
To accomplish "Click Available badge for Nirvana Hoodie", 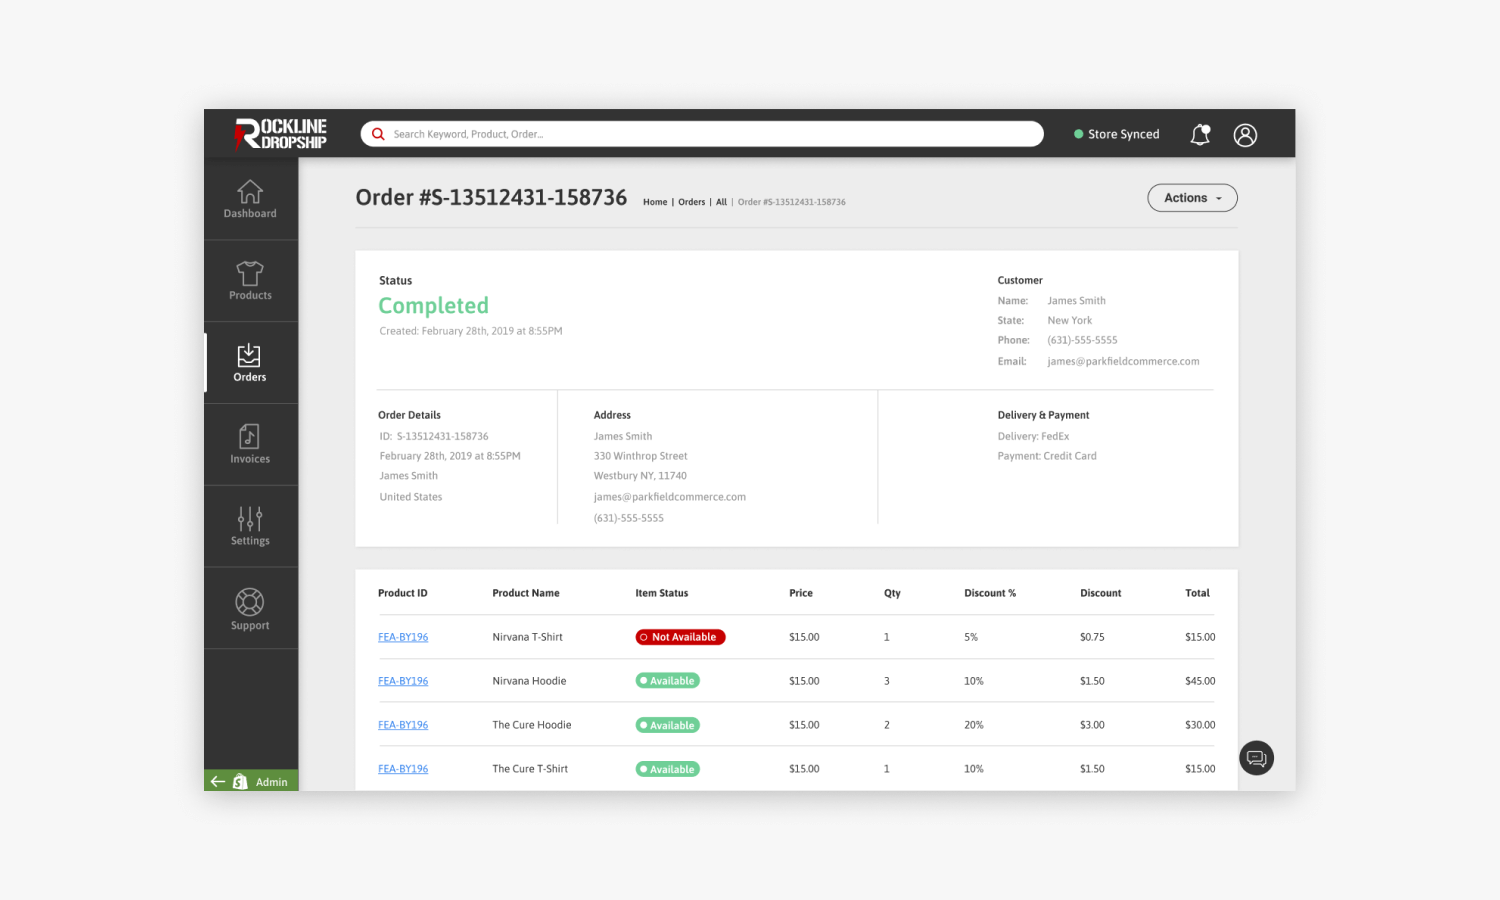I will [x=667, y=681].
